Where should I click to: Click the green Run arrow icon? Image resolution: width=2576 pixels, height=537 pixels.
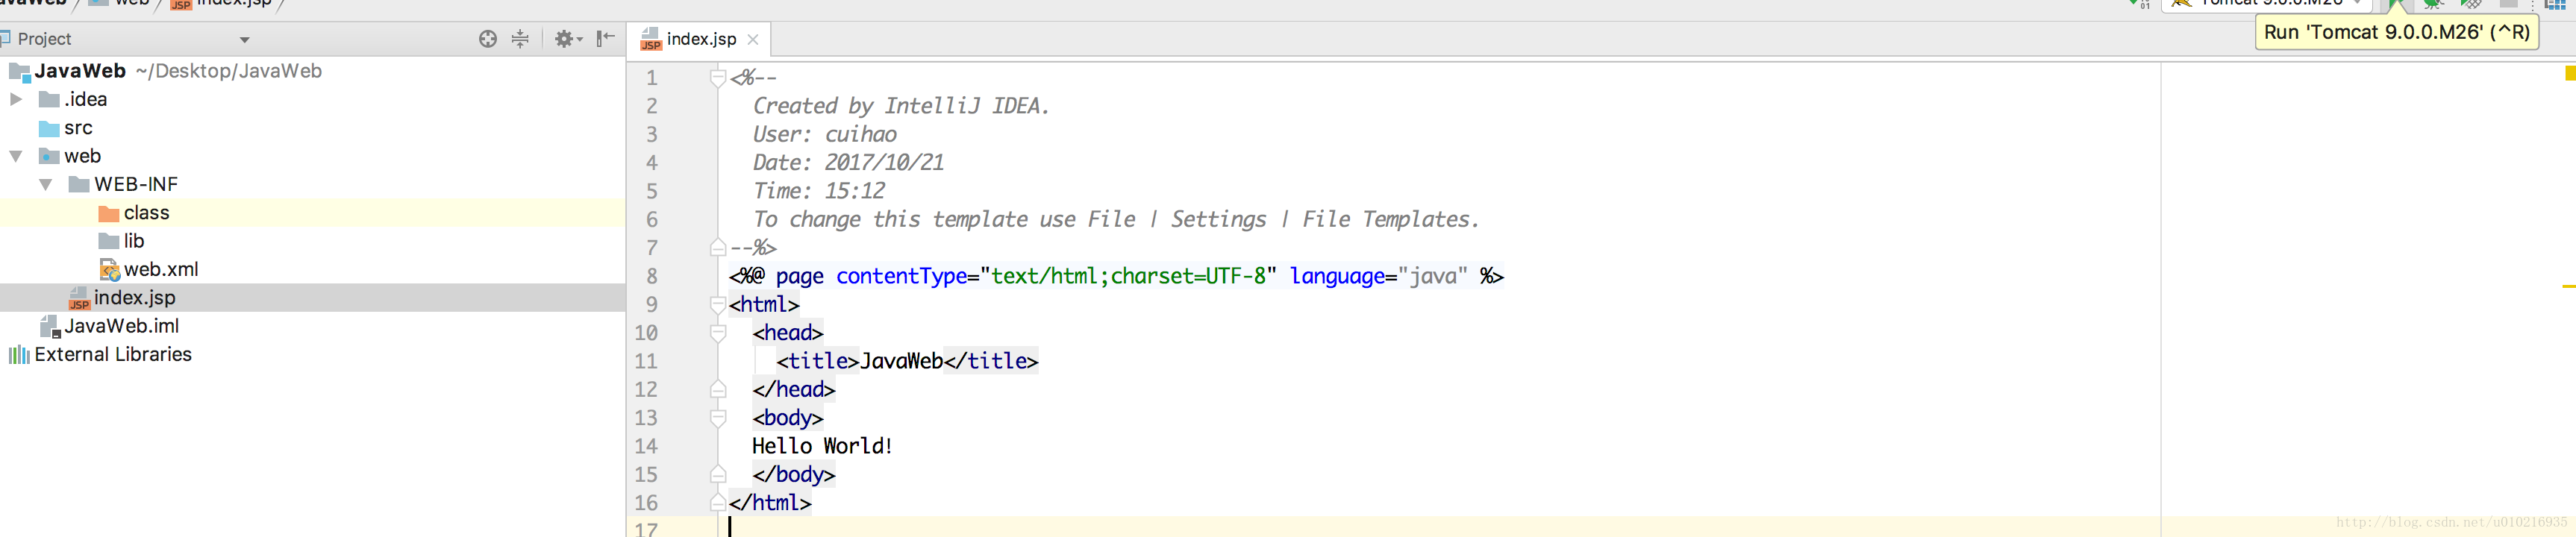2398,4
